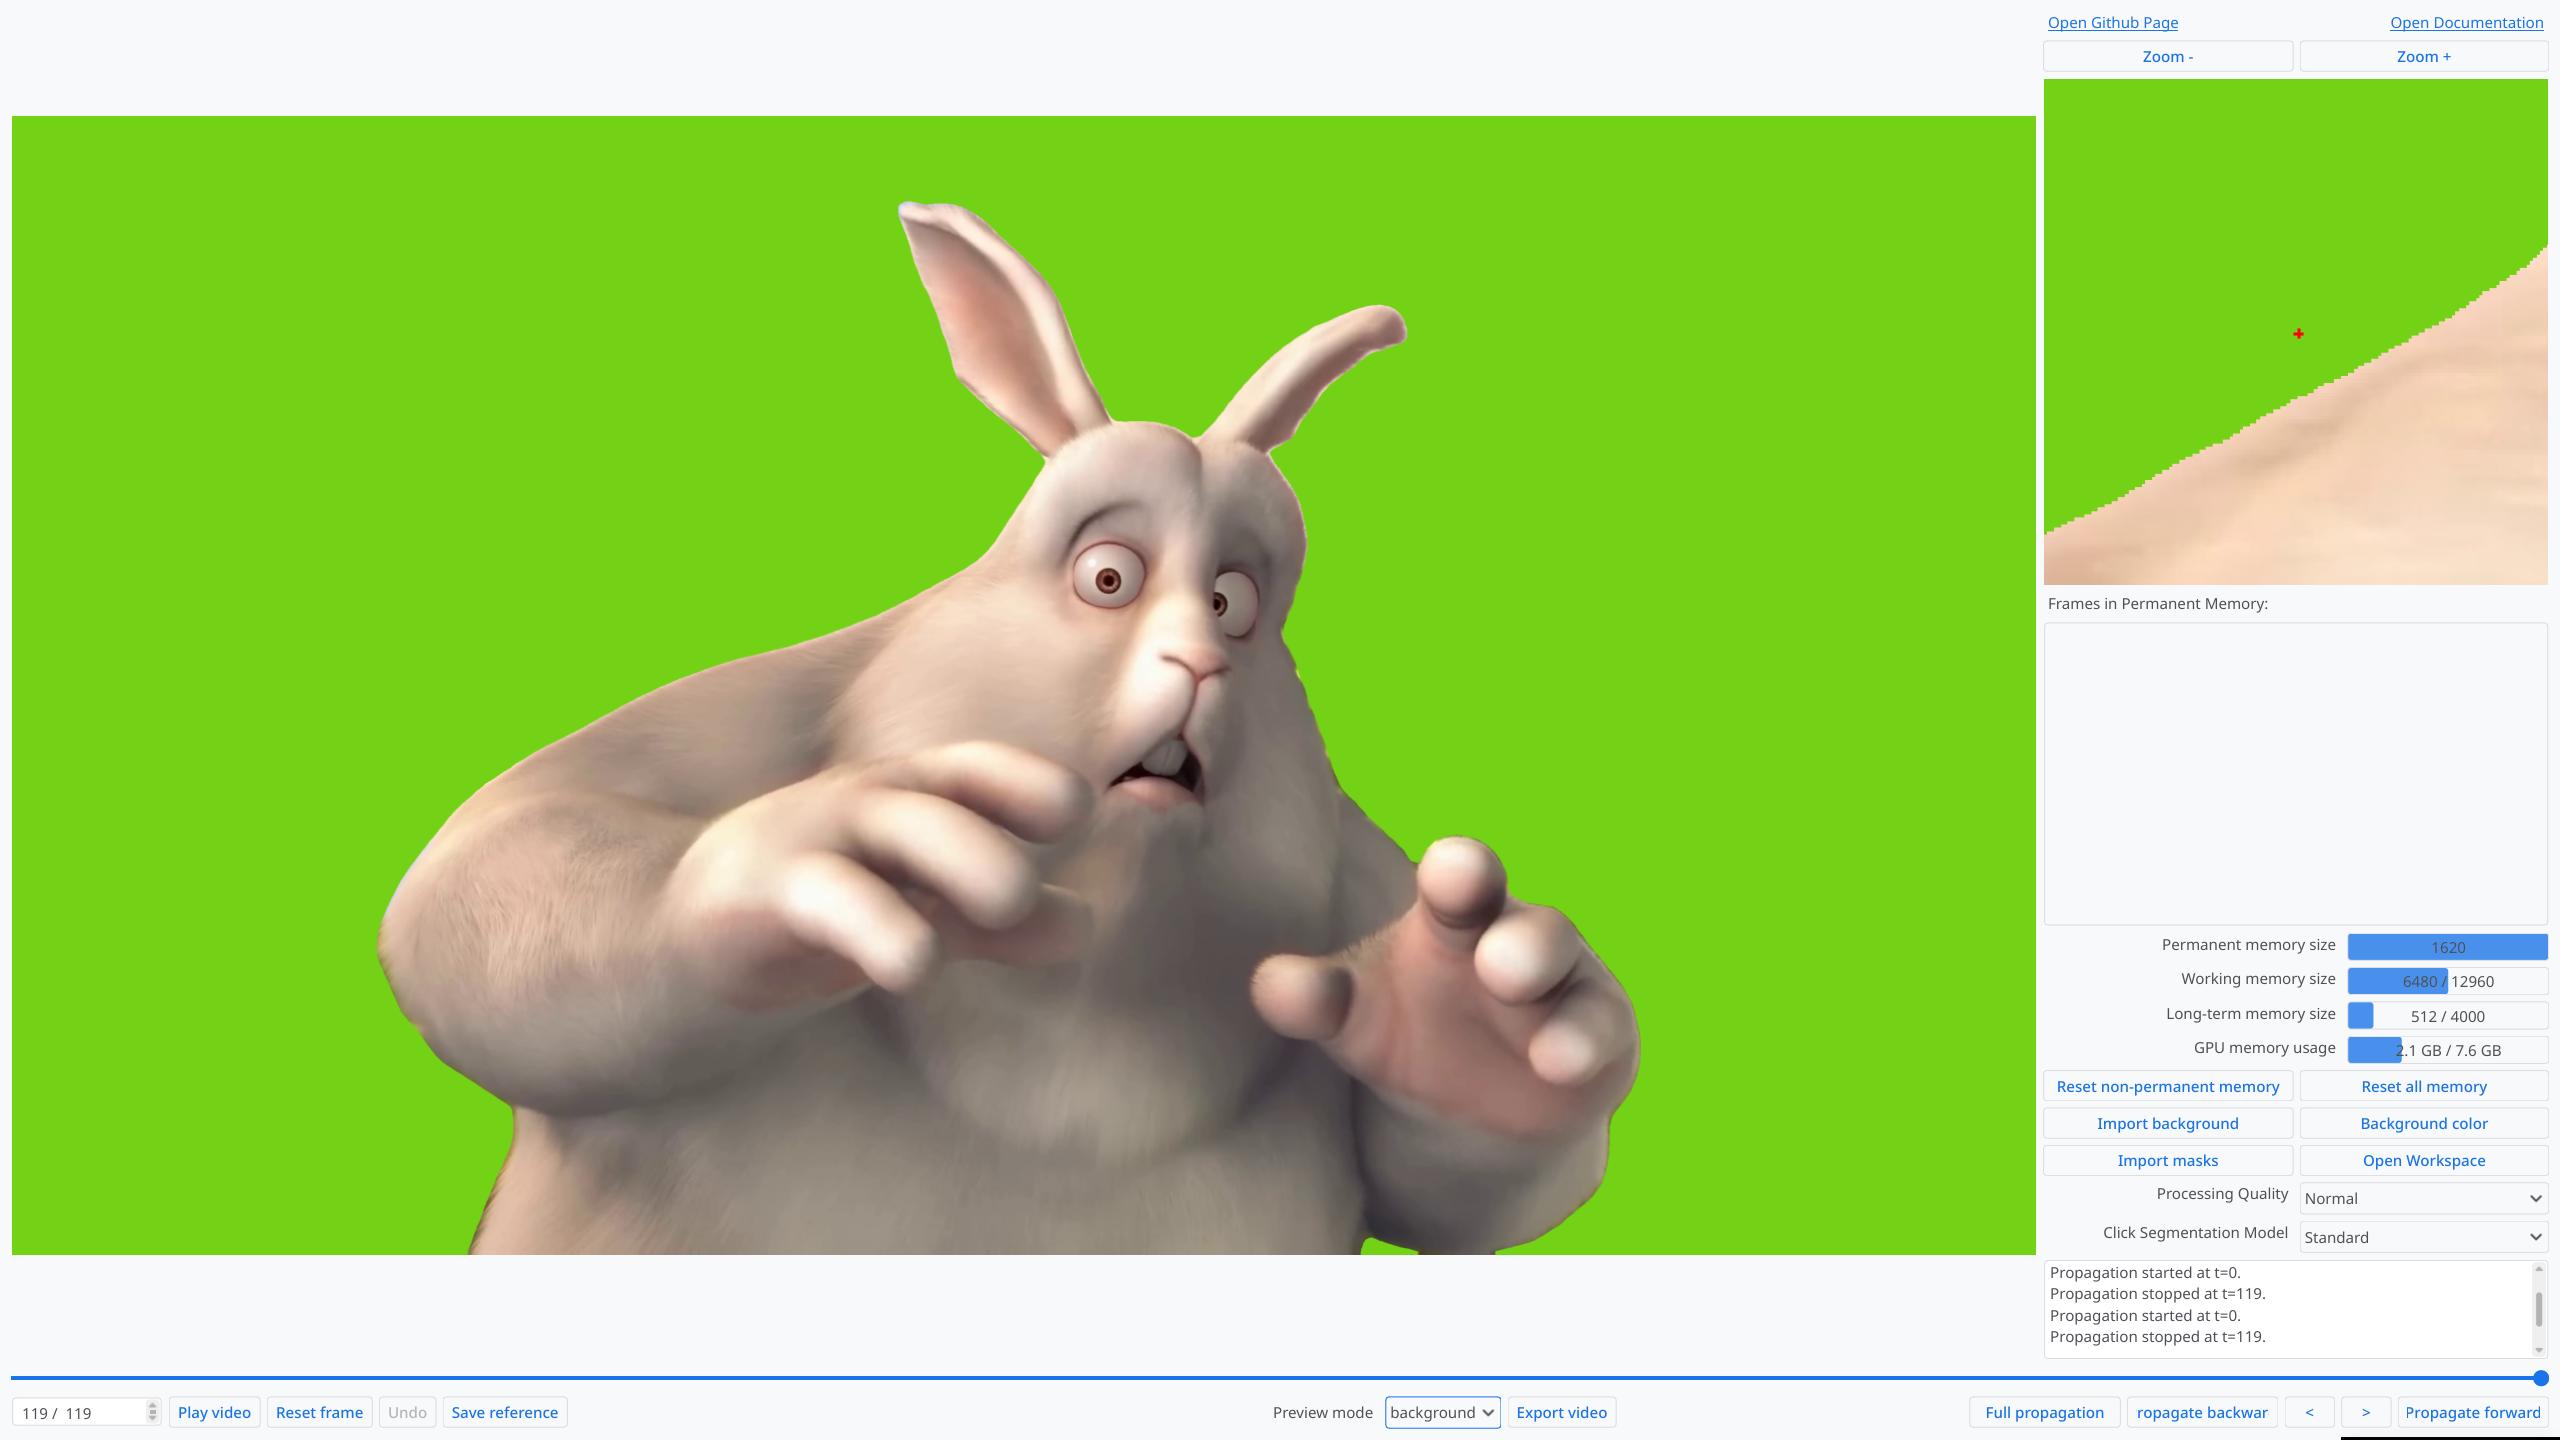Click the timeline slider handle
This screenshot has height=1440, width=2560.
pos(2540,1378)
